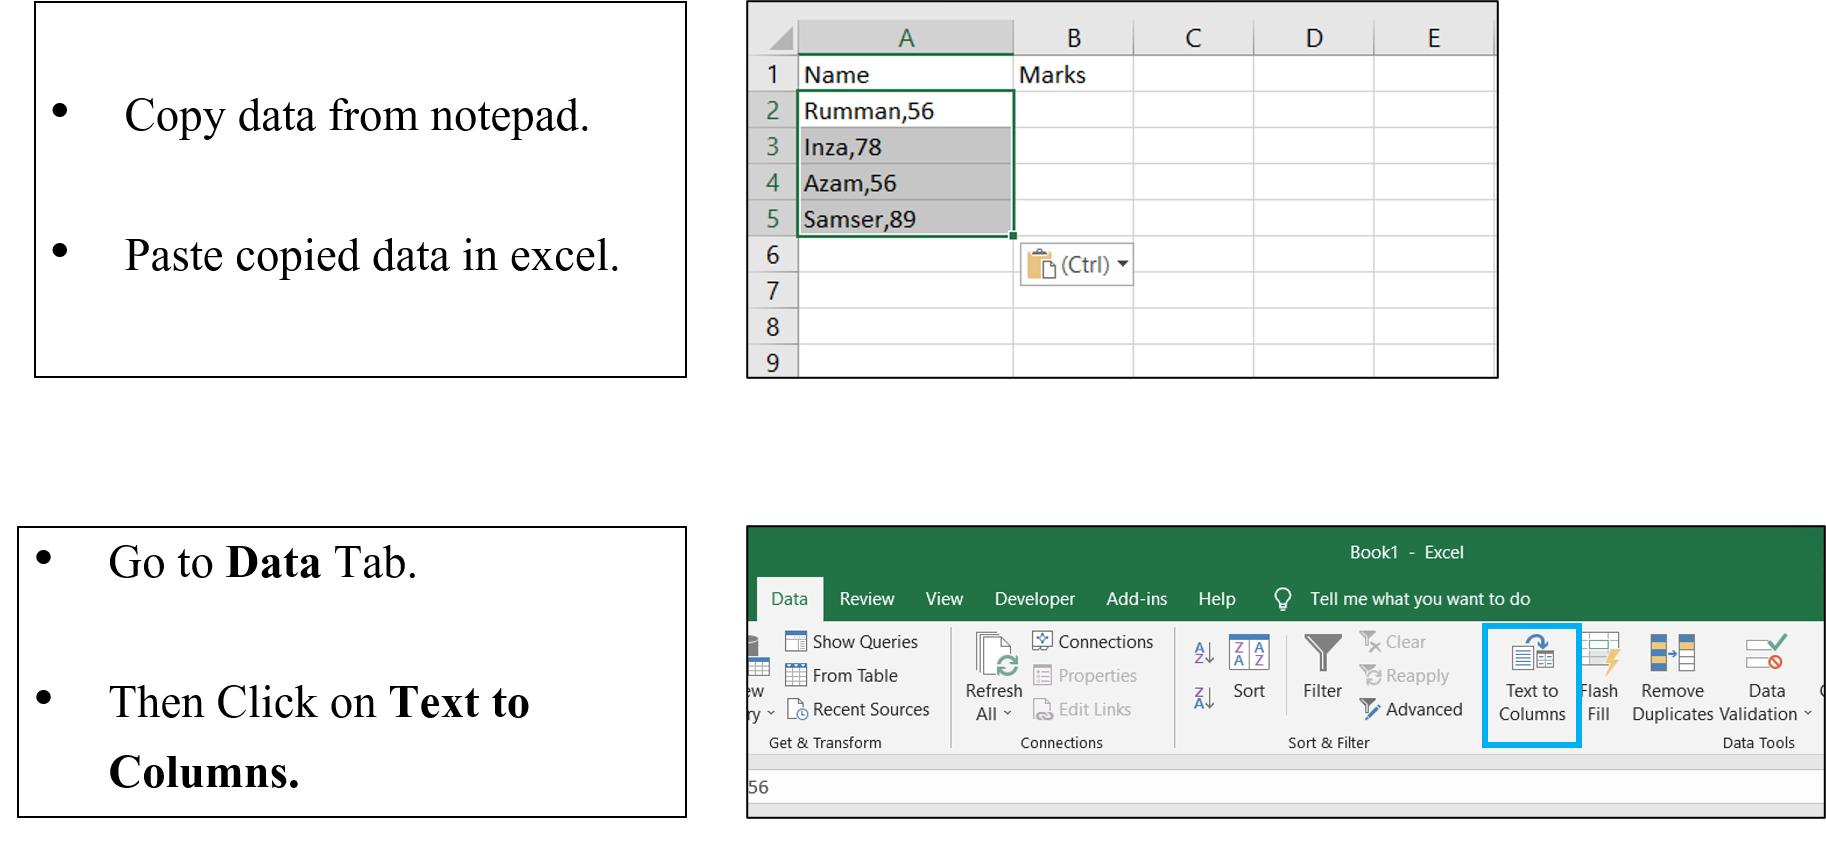
Task: Select the Azam,56 cell
Action: point(905,183)
